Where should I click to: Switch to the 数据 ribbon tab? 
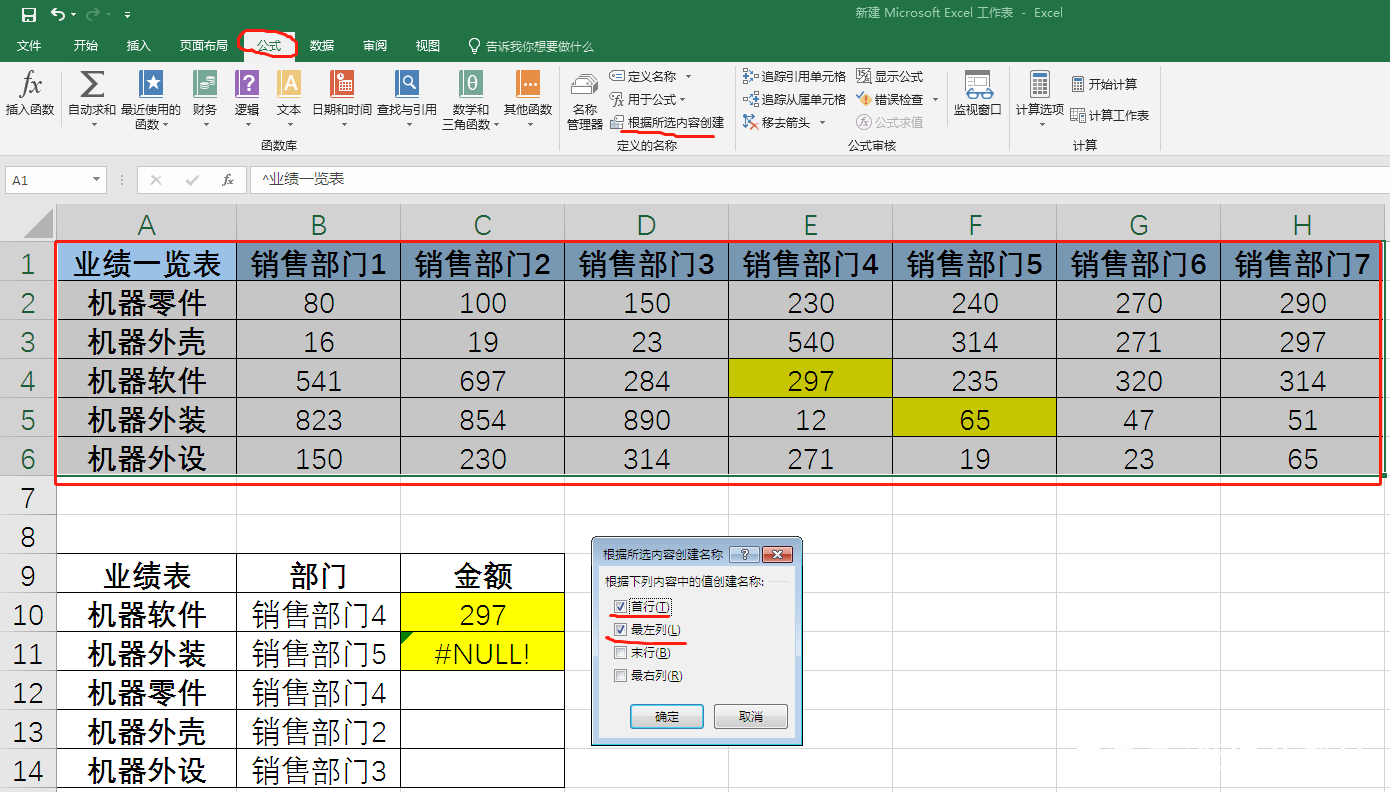coord(322,45)
